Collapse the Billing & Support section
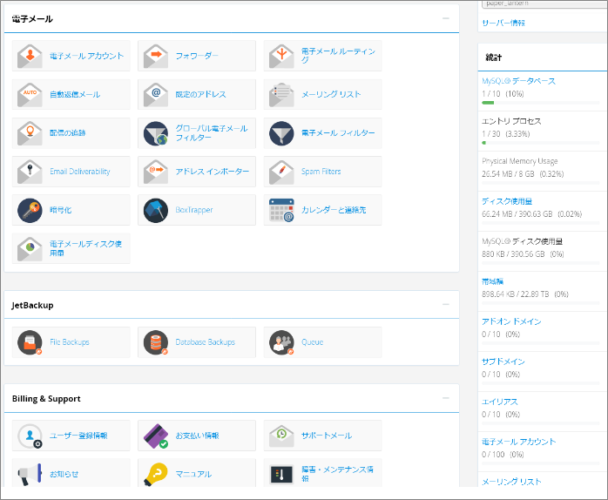This screenshot has width=608, height=500. click(x=446, y=397)
